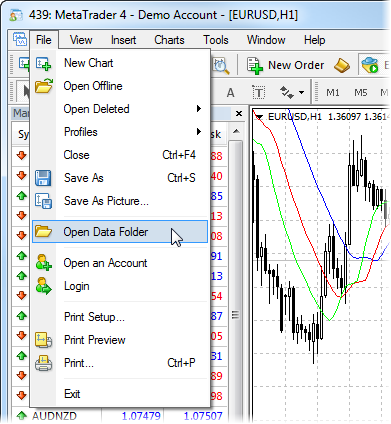Click the expert advisors icon right of book
391x424 pixels.
(370, 65)
